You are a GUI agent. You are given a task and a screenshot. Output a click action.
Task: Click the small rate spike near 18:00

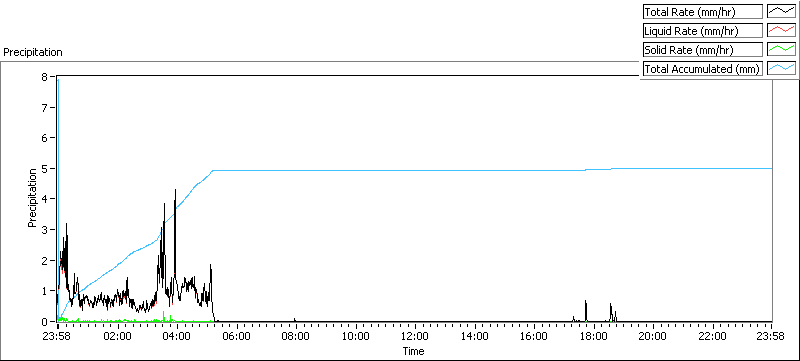coord(586,311)
